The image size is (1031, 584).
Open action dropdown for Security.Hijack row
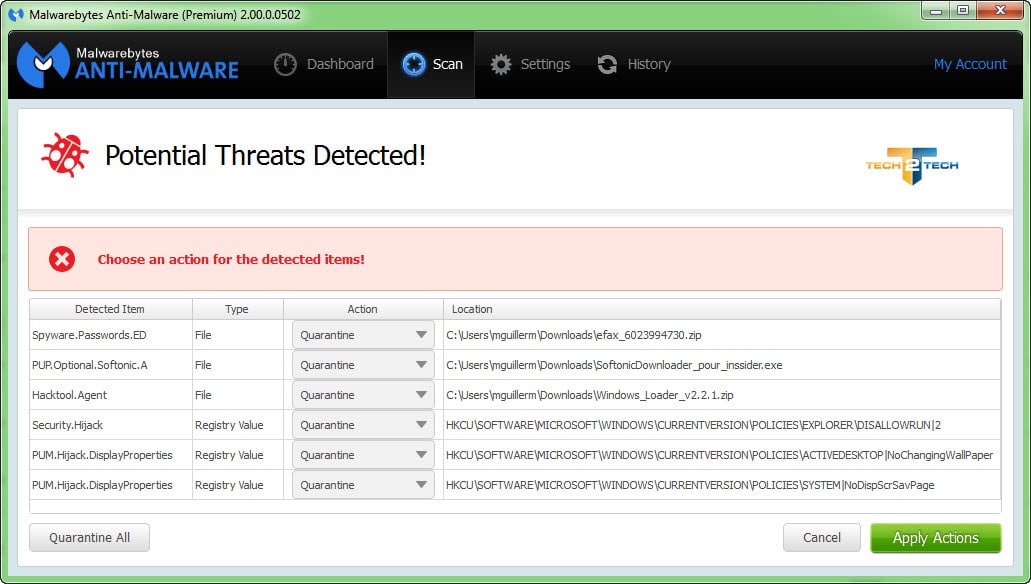363,425
